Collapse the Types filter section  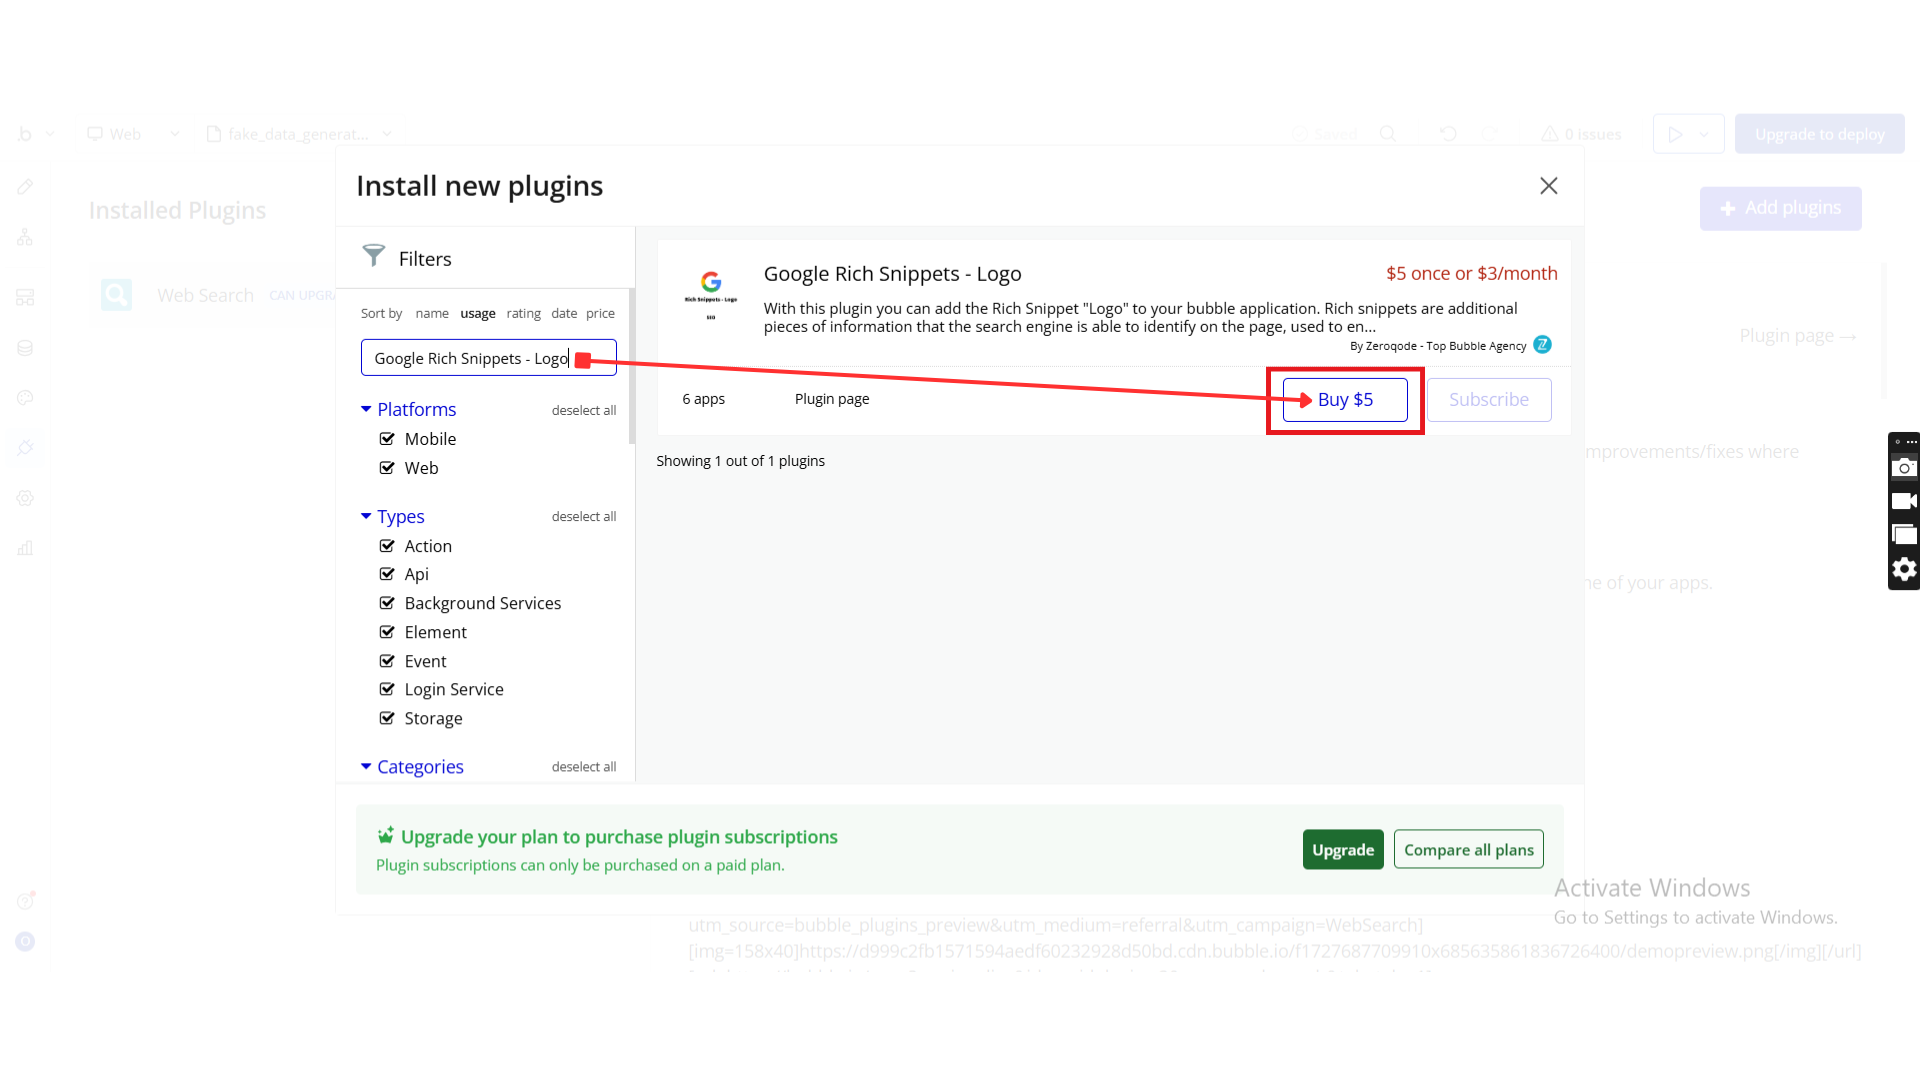366,516
